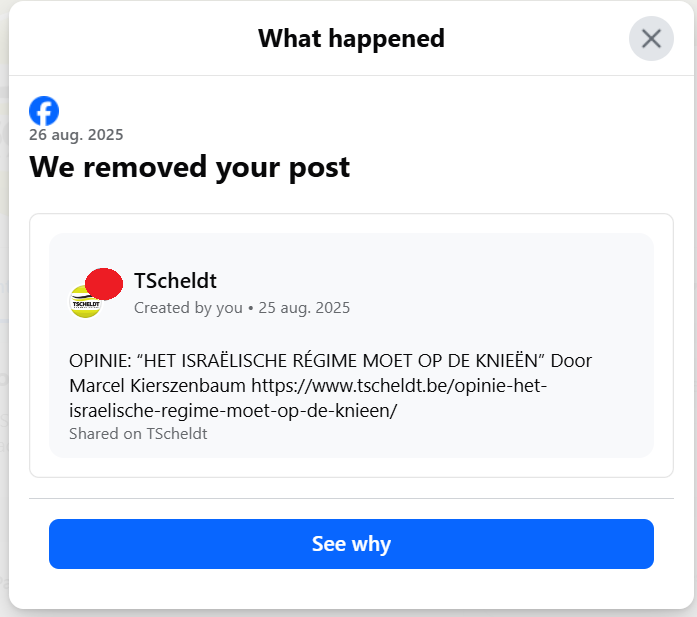Screen dimensions: 697x617
Task: Click the TScheldt page avatar
Action: click(x=85, y=302)
